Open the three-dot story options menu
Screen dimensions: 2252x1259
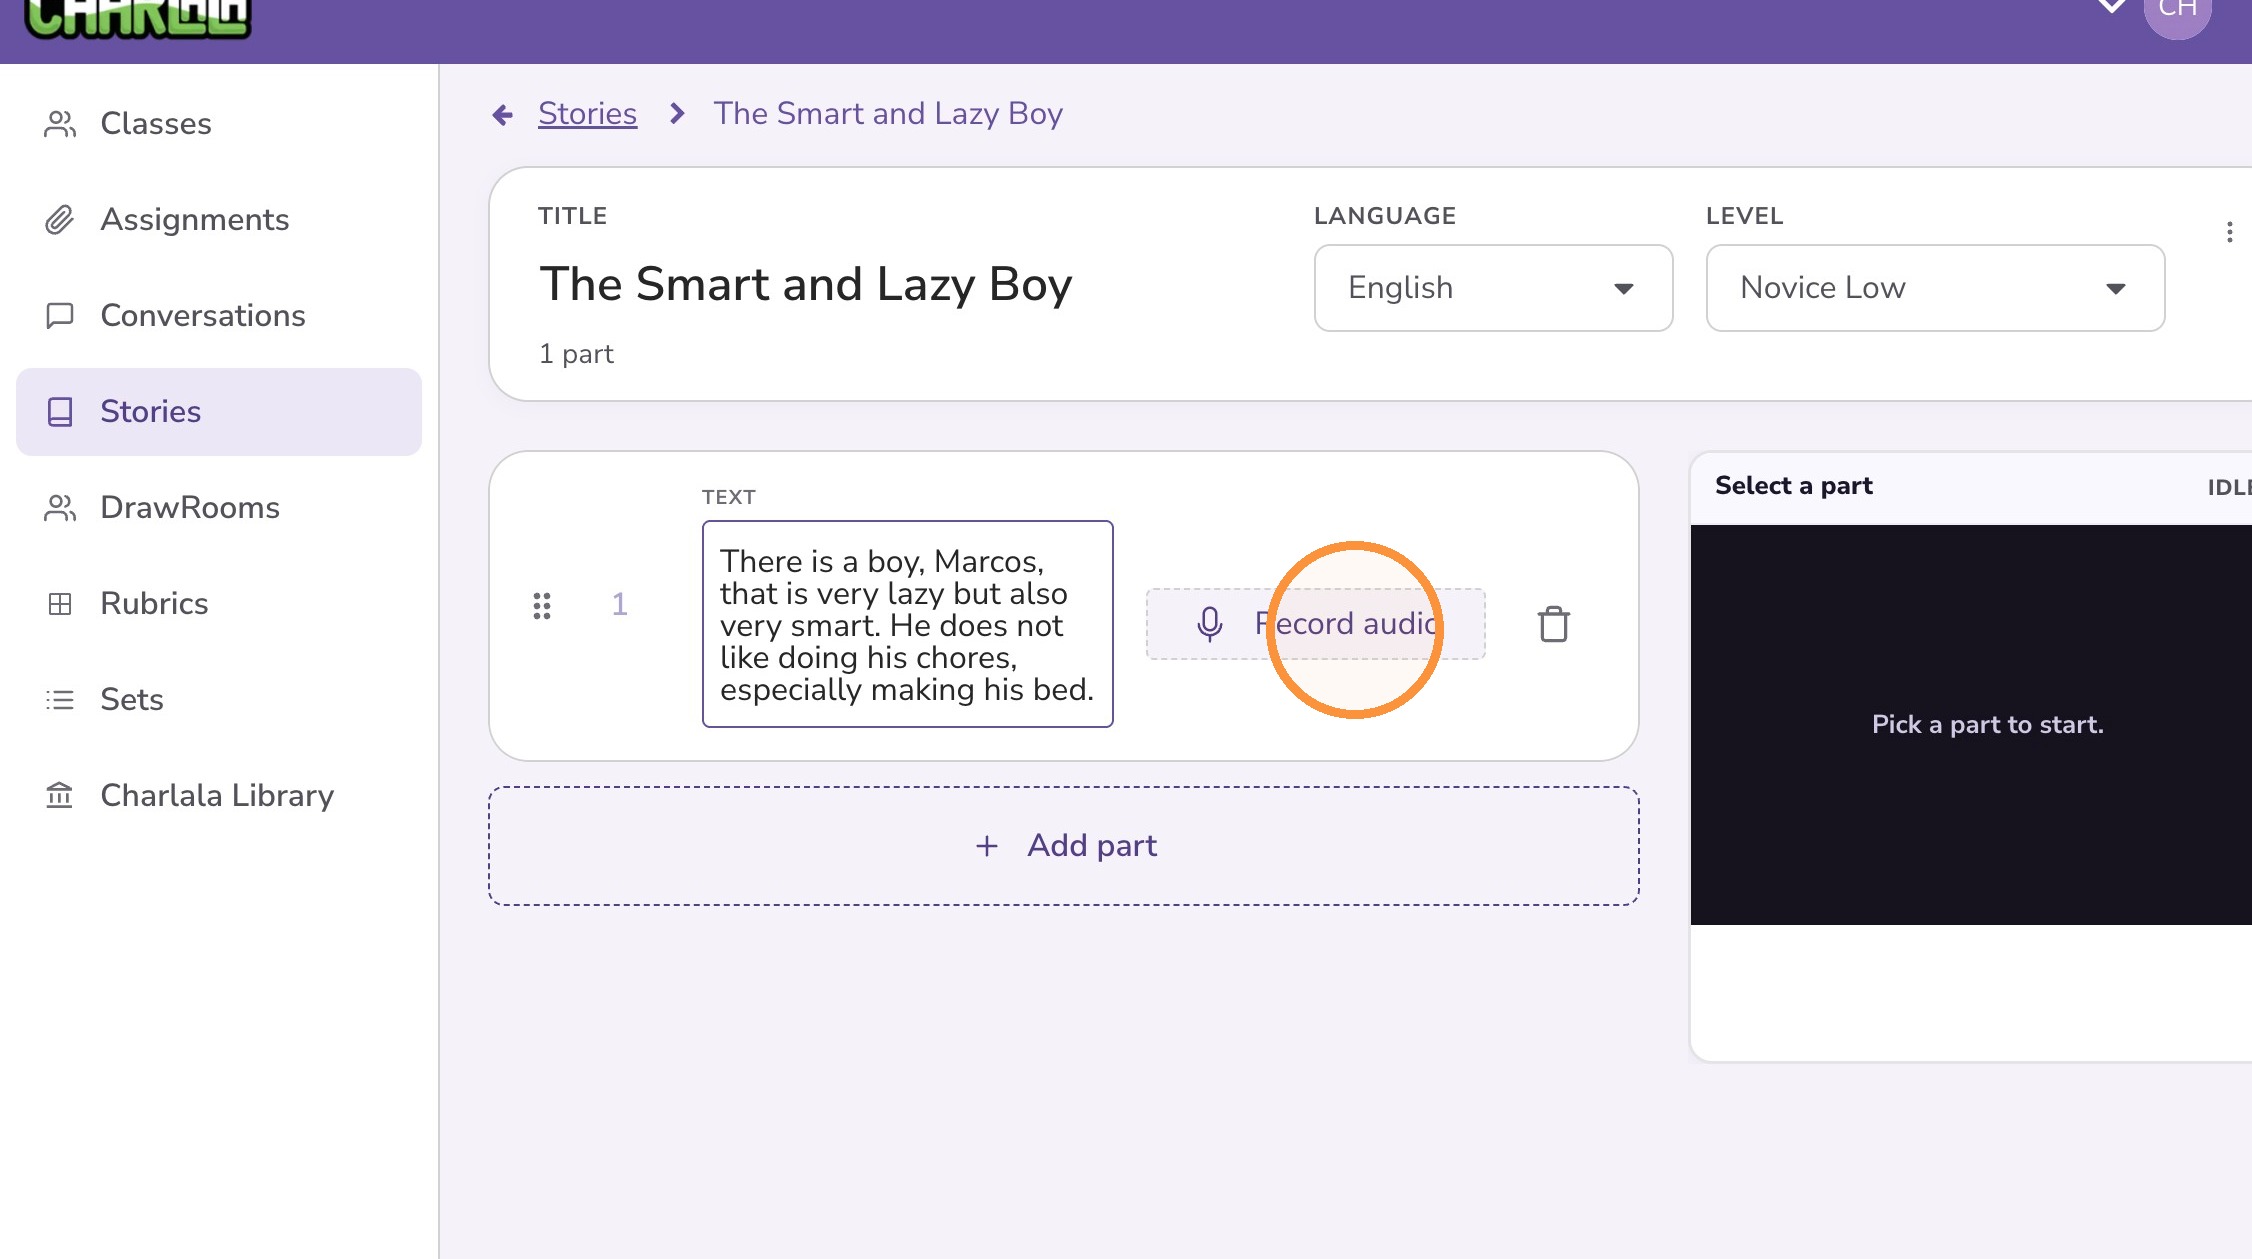point(2229,232)
